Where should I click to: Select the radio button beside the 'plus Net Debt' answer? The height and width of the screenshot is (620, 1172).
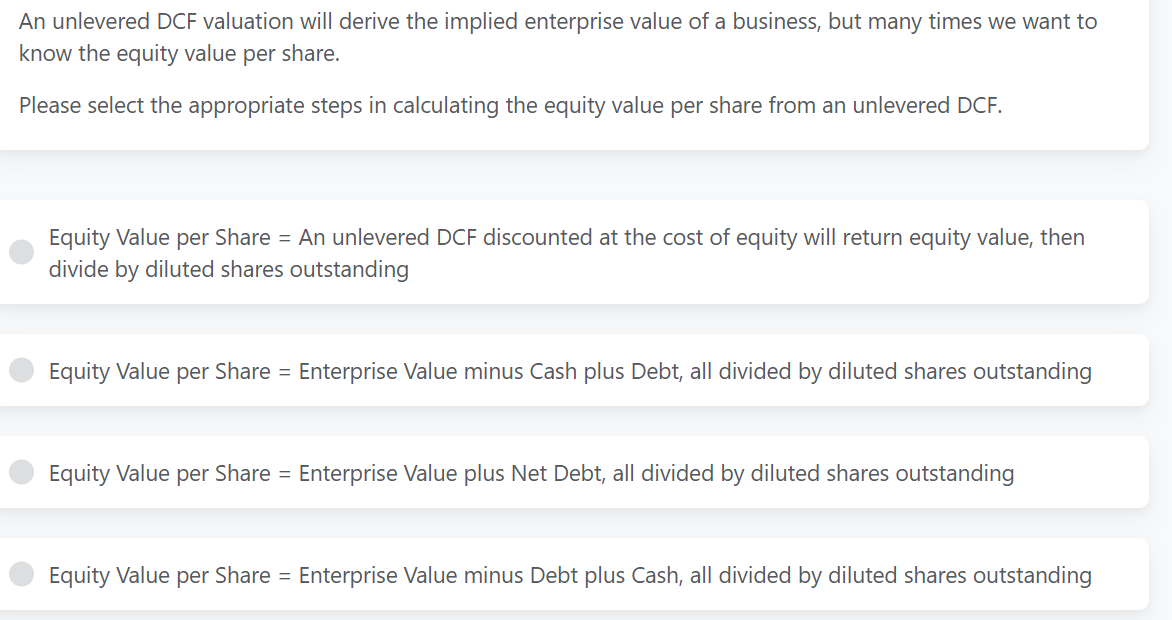point(21,472)
